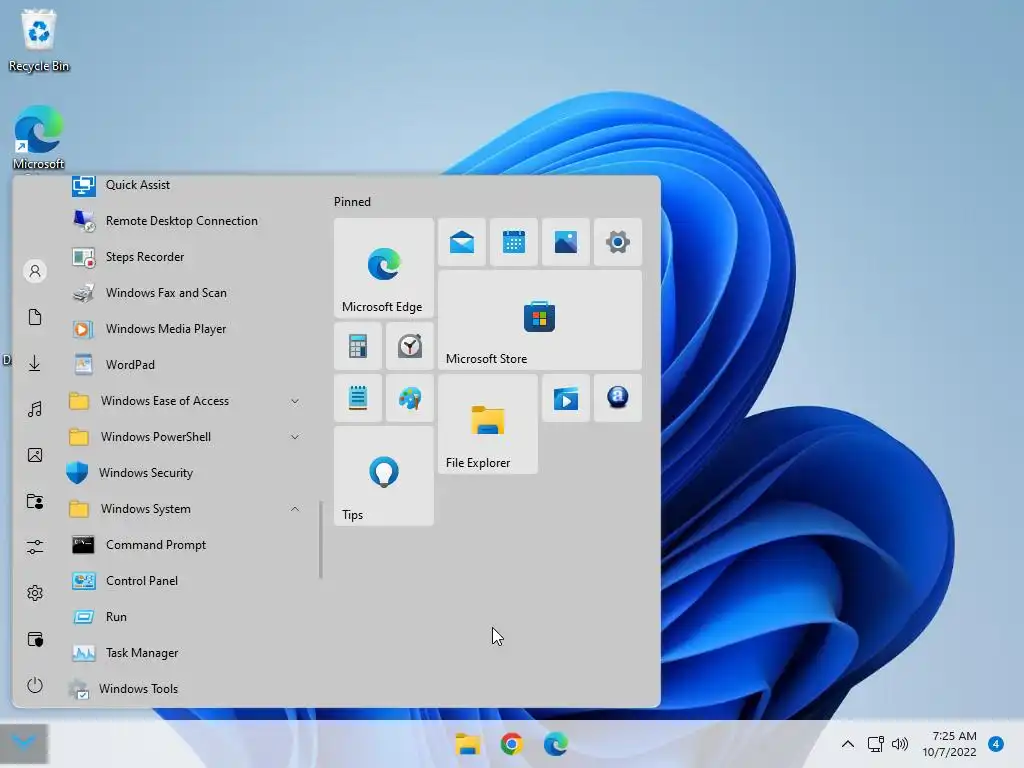Screen dimensions: 1024x768
Task: Select the Recycle Bin desktop icon
Action: [x=39, y=40]
